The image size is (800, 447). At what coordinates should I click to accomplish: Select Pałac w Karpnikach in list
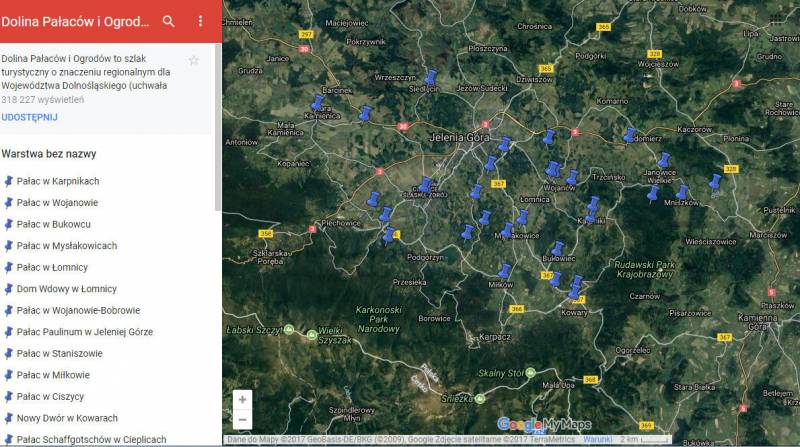pyautogui.click(x=58, y=181)
